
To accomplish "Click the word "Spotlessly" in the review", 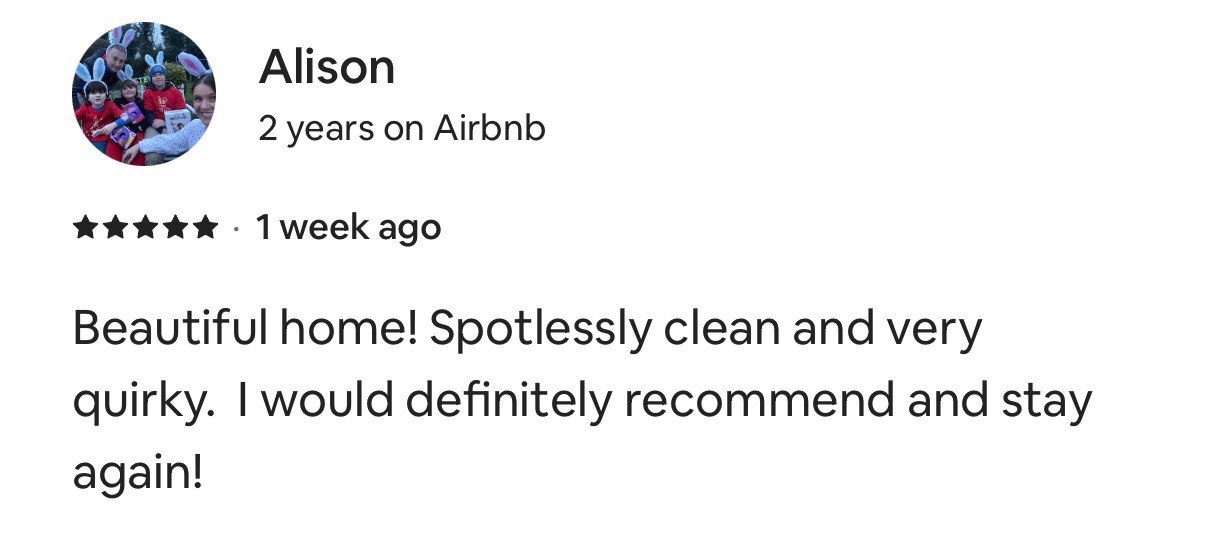I will point(540,330).
